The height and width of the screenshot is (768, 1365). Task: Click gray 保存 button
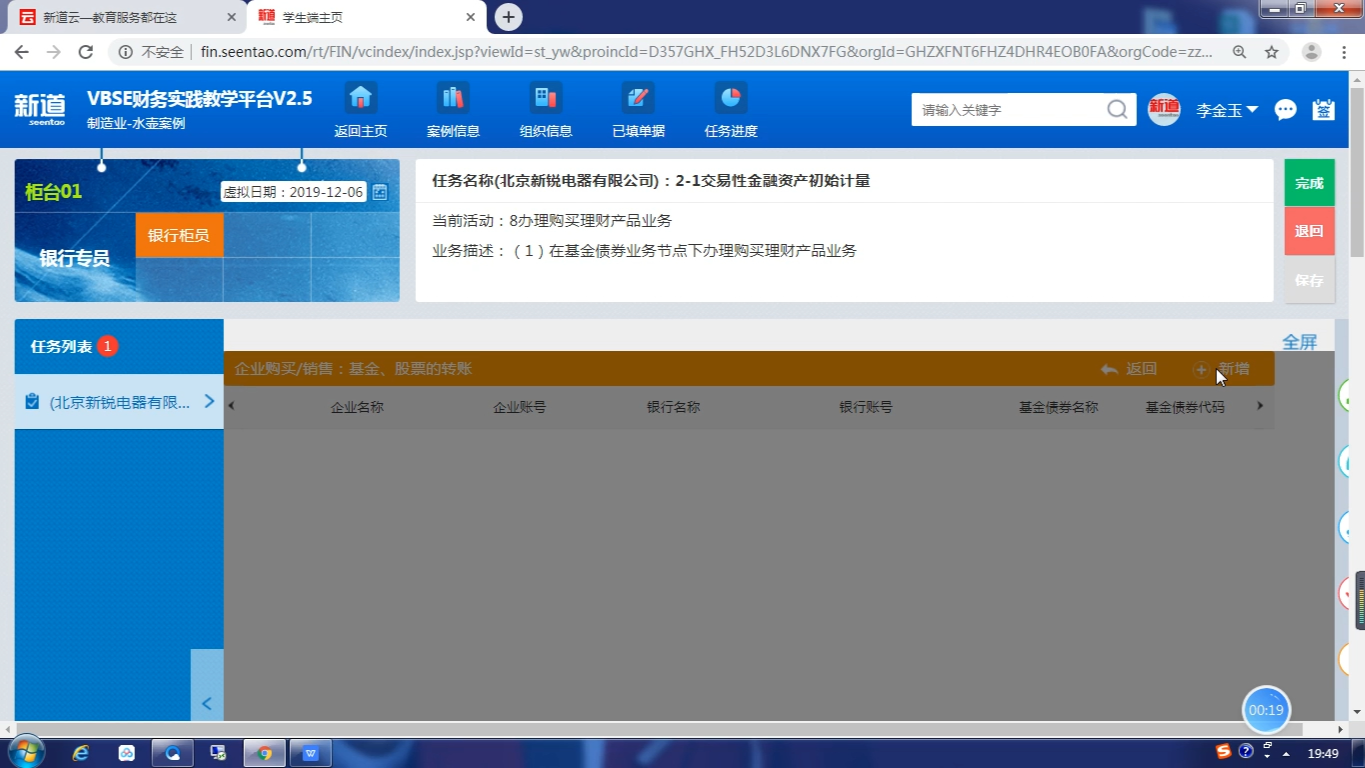(1309, 280)
